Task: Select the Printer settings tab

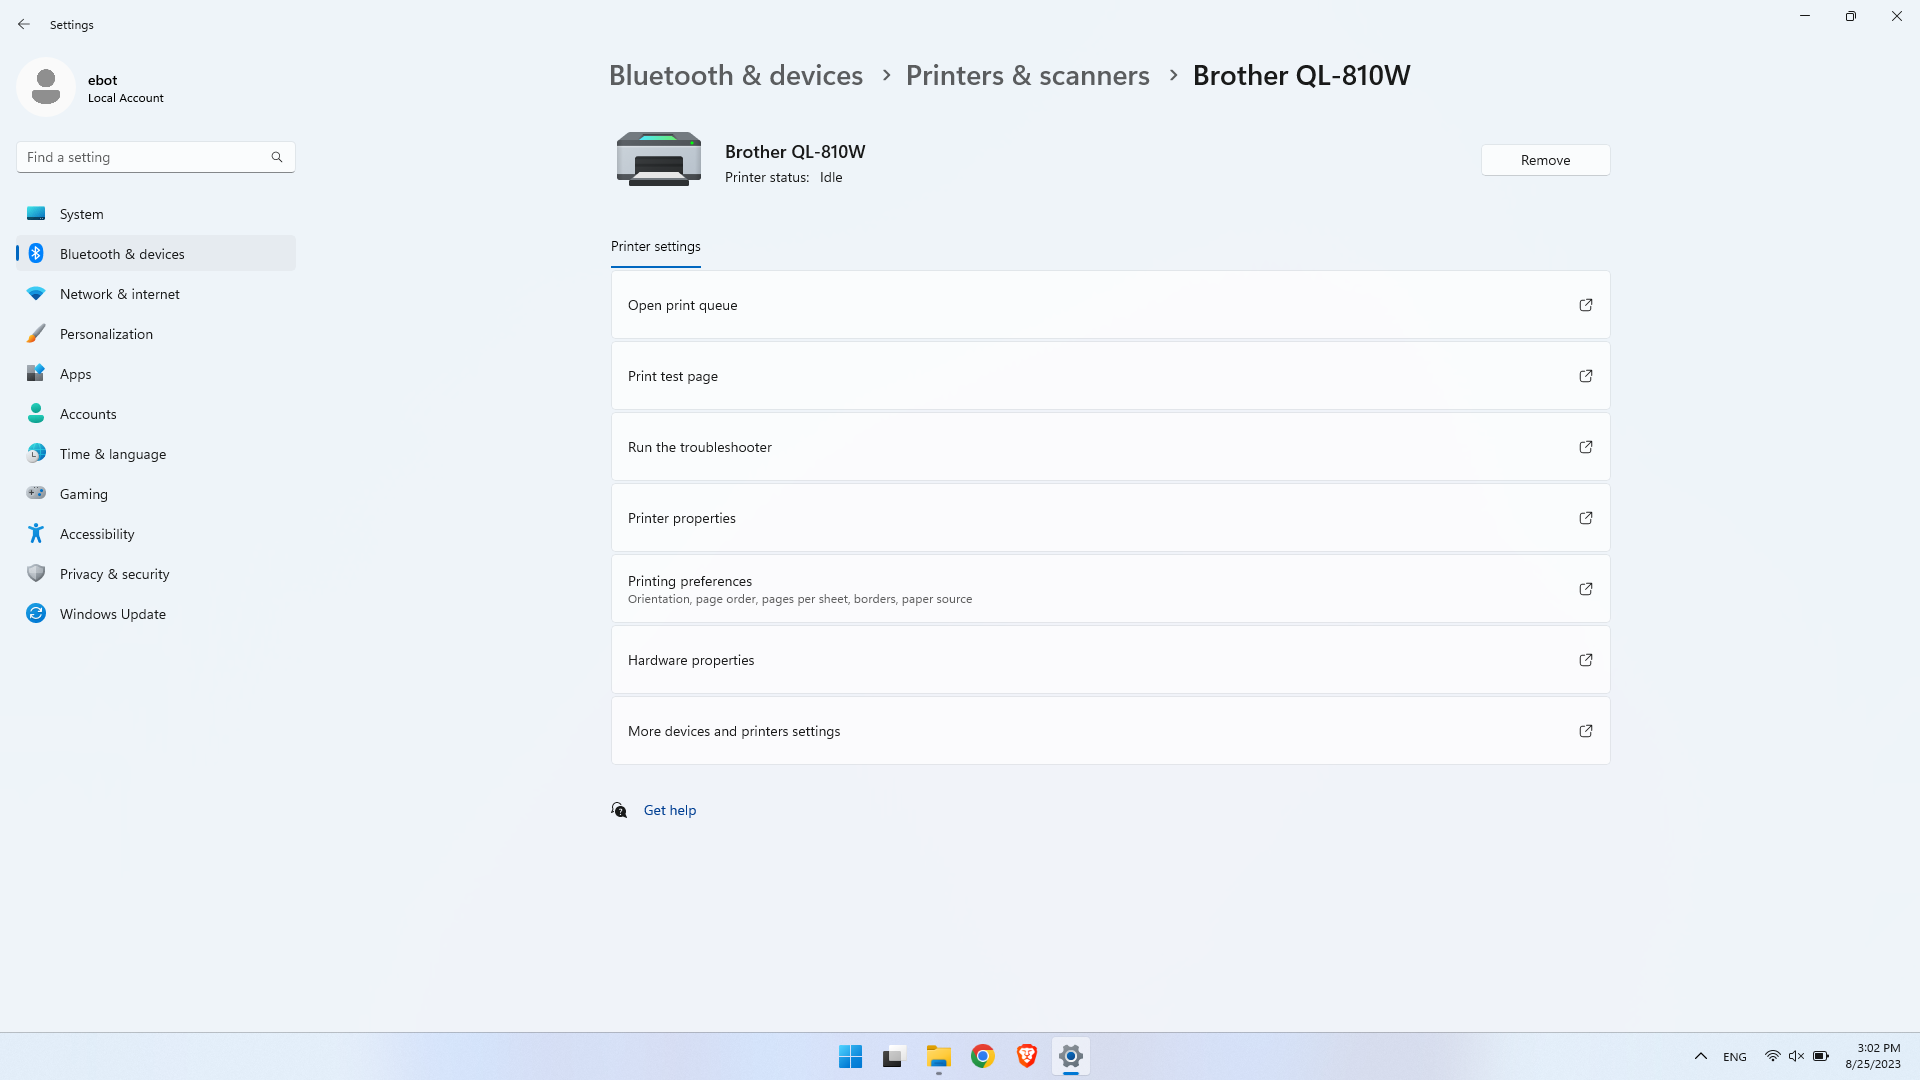Action: [656, 247]
